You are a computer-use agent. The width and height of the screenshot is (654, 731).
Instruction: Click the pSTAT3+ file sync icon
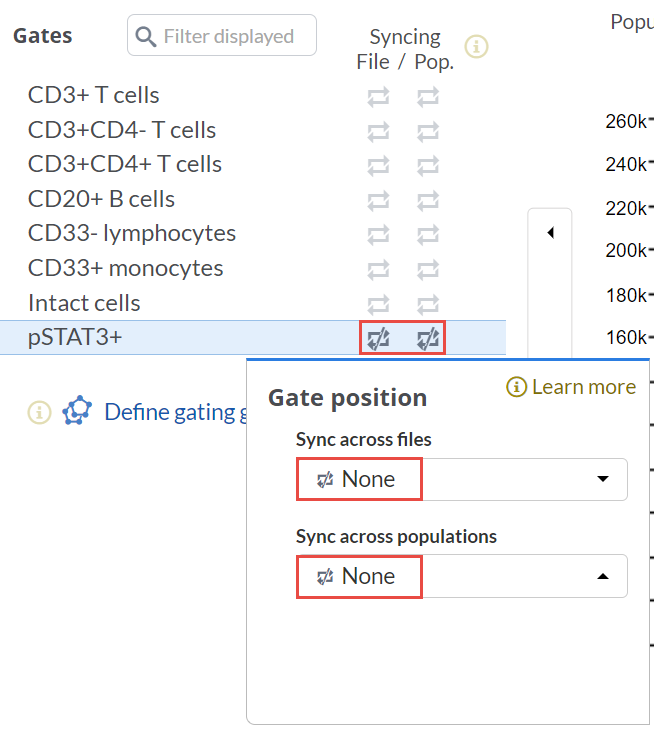tap(379, 339)
